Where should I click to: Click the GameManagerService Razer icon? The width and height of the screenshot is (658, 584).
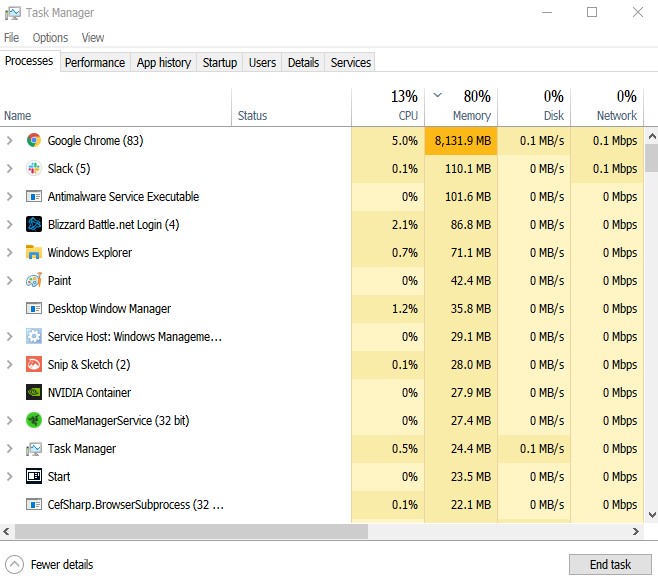34,420
